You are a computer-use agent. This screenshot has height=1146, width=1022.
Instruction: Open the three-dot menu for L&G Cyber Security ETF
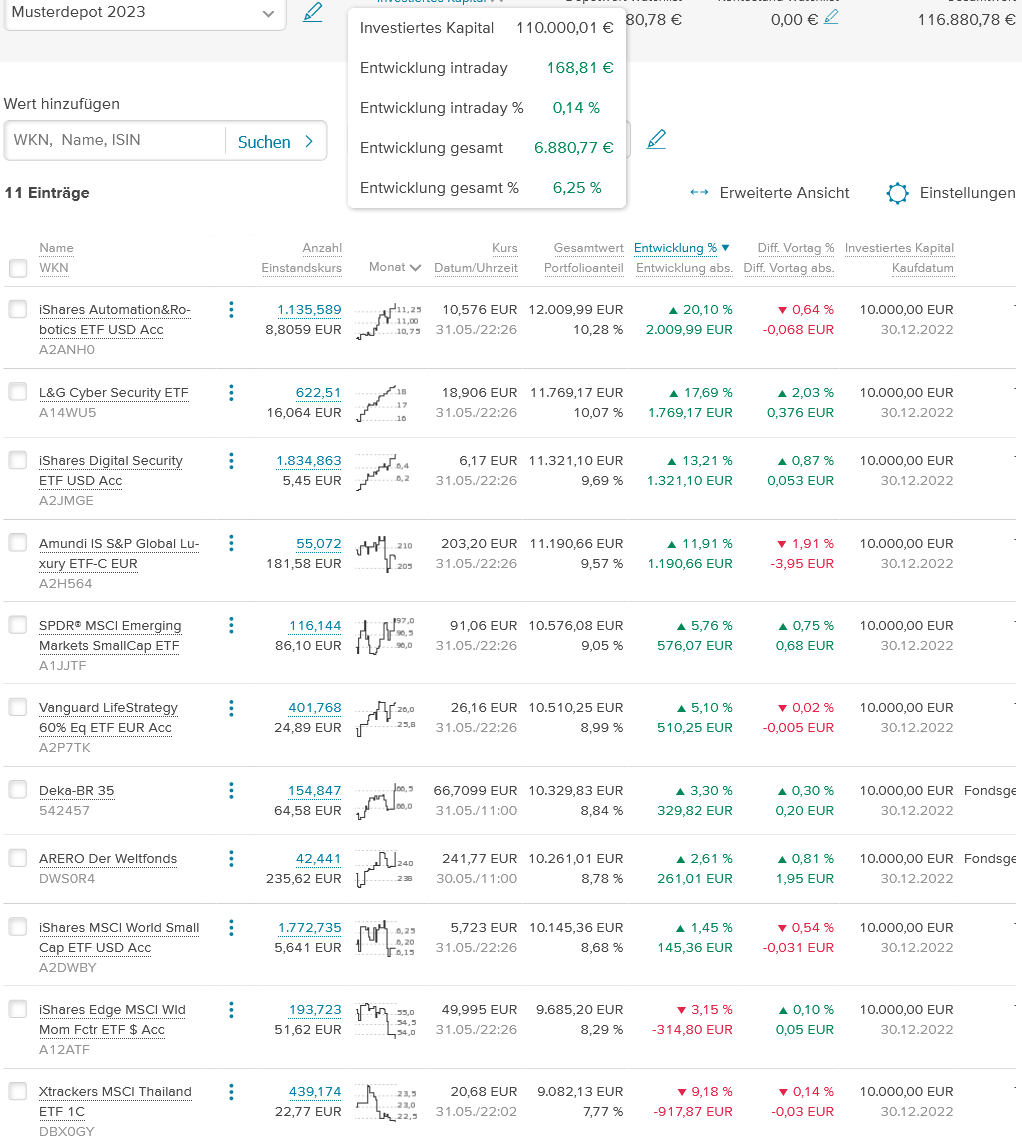[x=231, y=392]
